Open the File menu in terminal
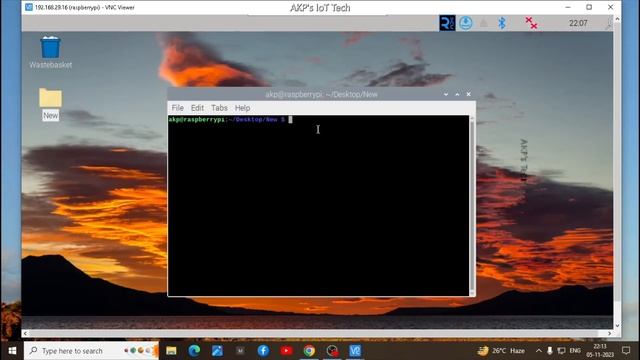 click(177, 108)
